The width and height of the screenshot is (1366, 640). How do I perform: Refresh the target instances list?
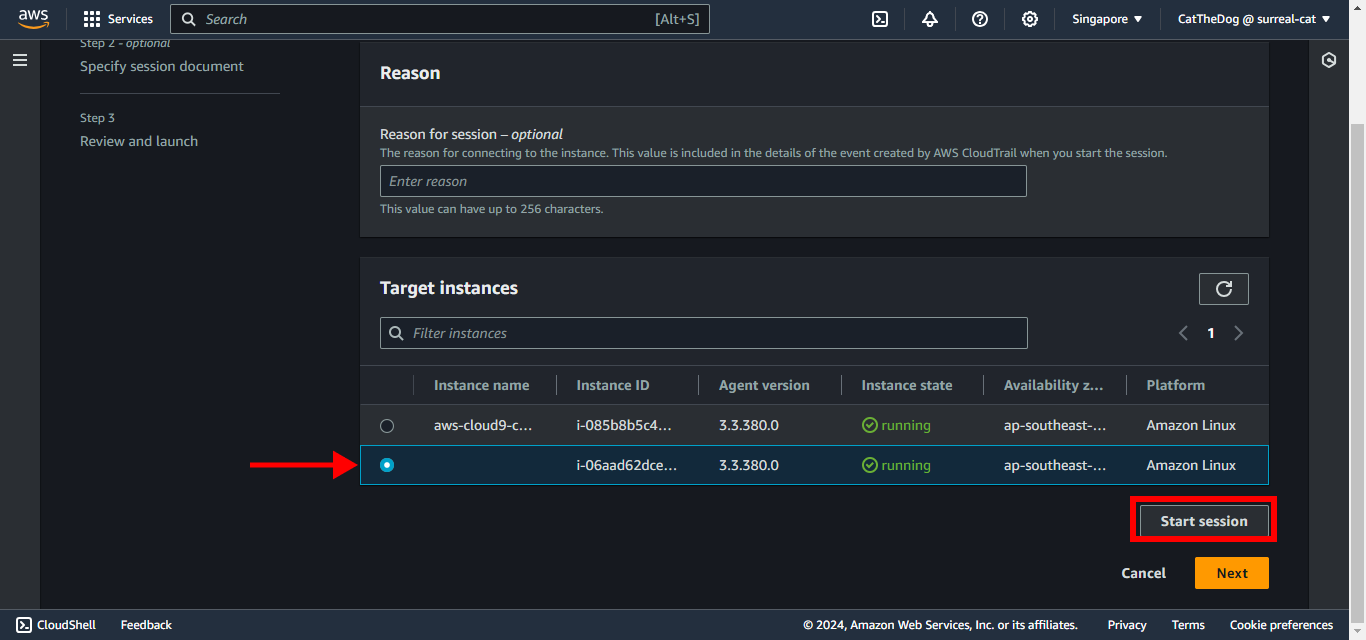point(1223,289)
